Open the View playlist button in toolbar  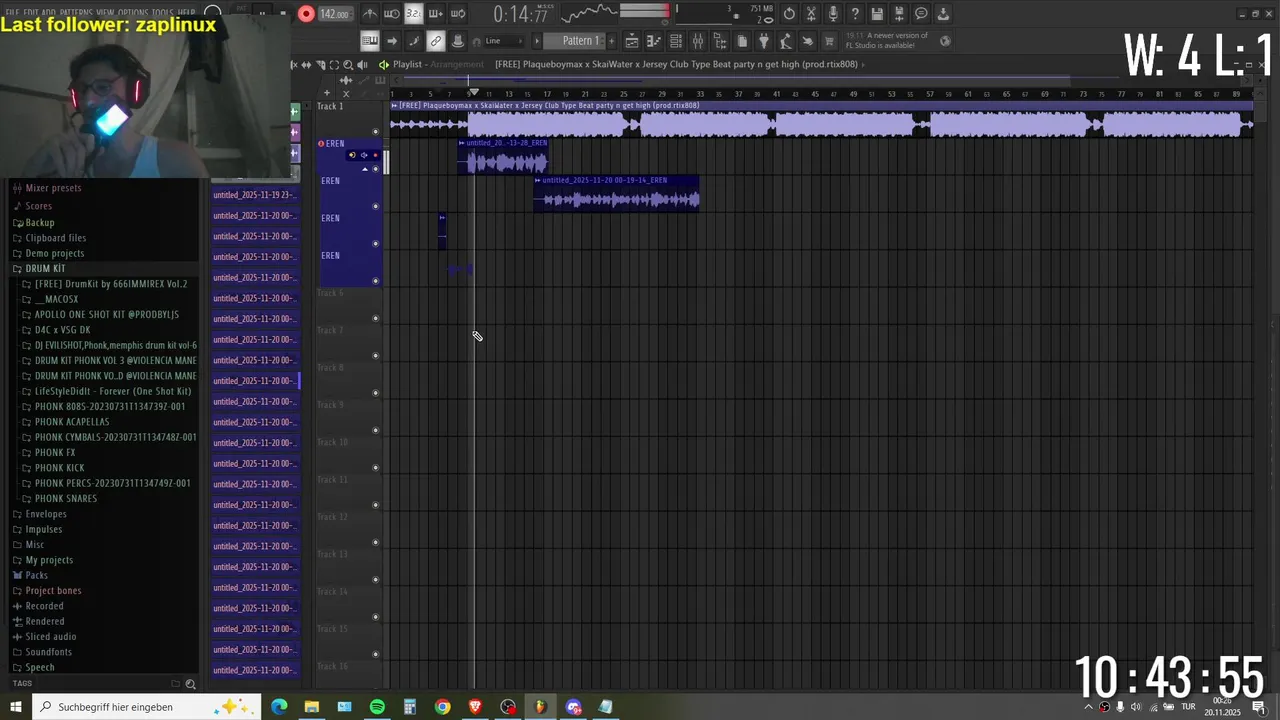coord(632,41)
